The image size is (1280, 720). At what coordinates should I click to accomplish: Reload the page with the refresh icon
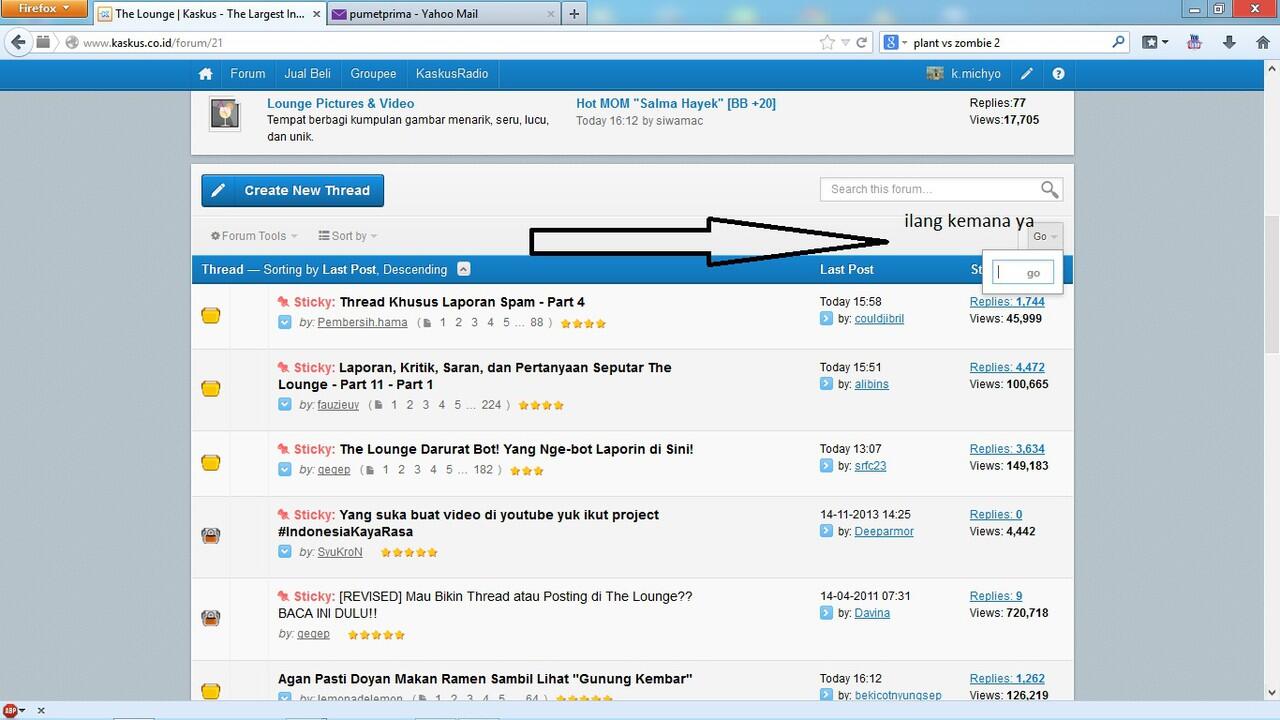(x=862, y=43)
